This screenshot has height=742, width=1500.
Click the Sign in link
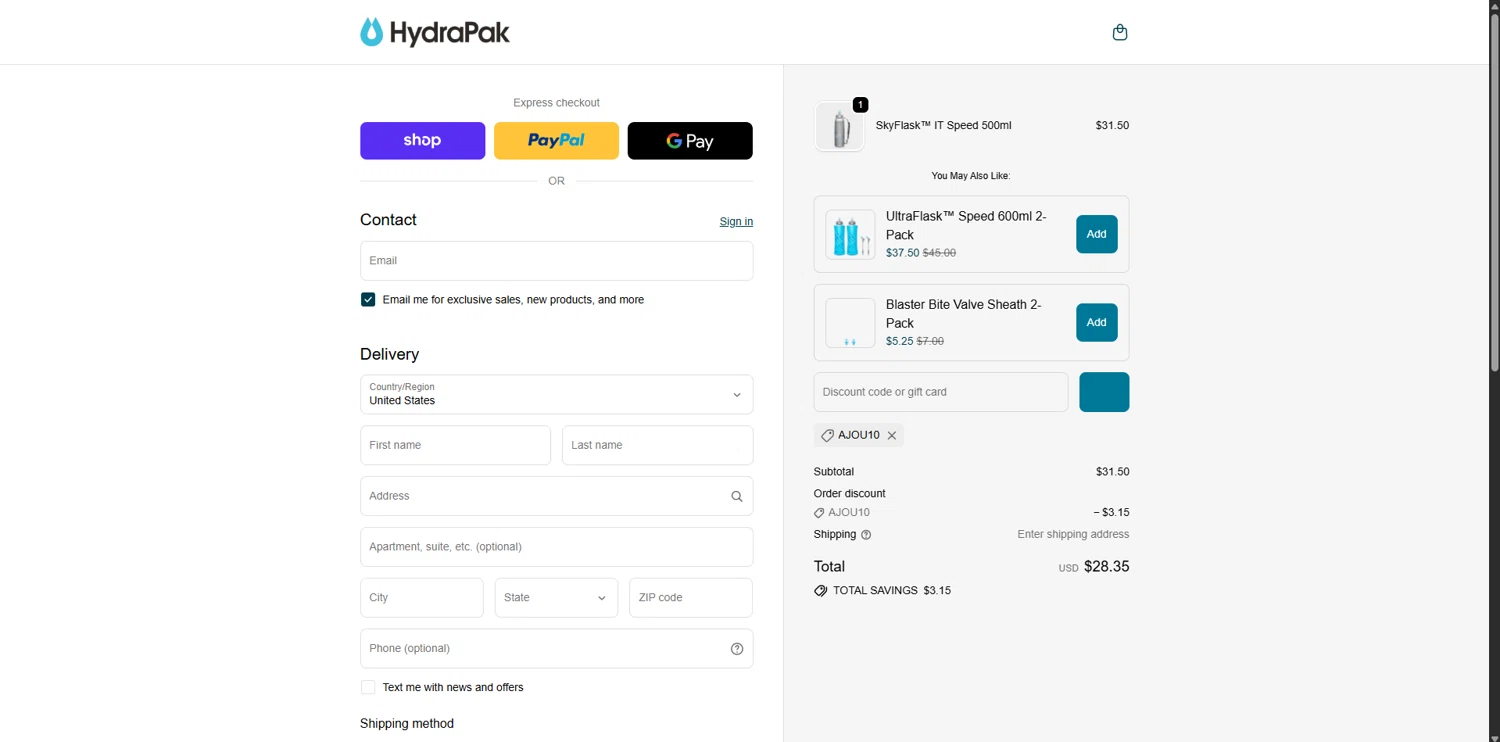(x=736, y=222)
